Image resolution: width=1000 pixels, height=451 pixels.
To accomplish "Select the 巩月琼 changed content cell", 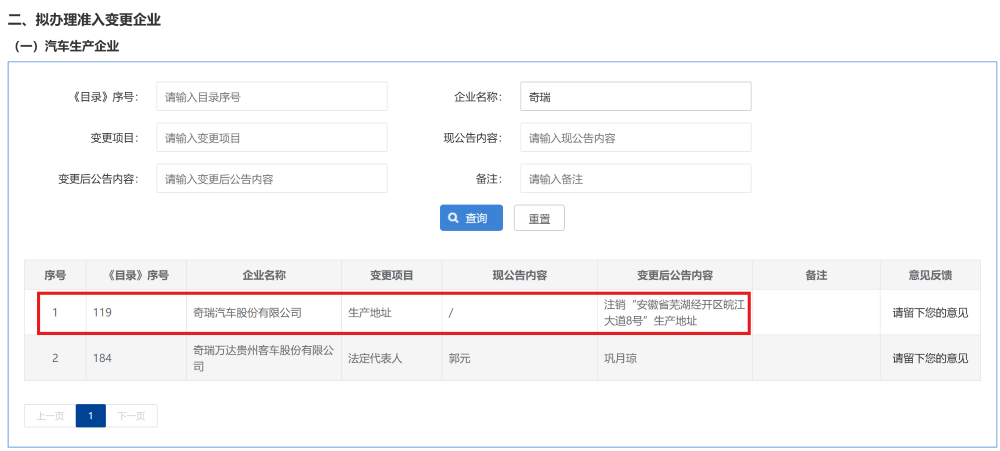I will click(x=675, y=359).
